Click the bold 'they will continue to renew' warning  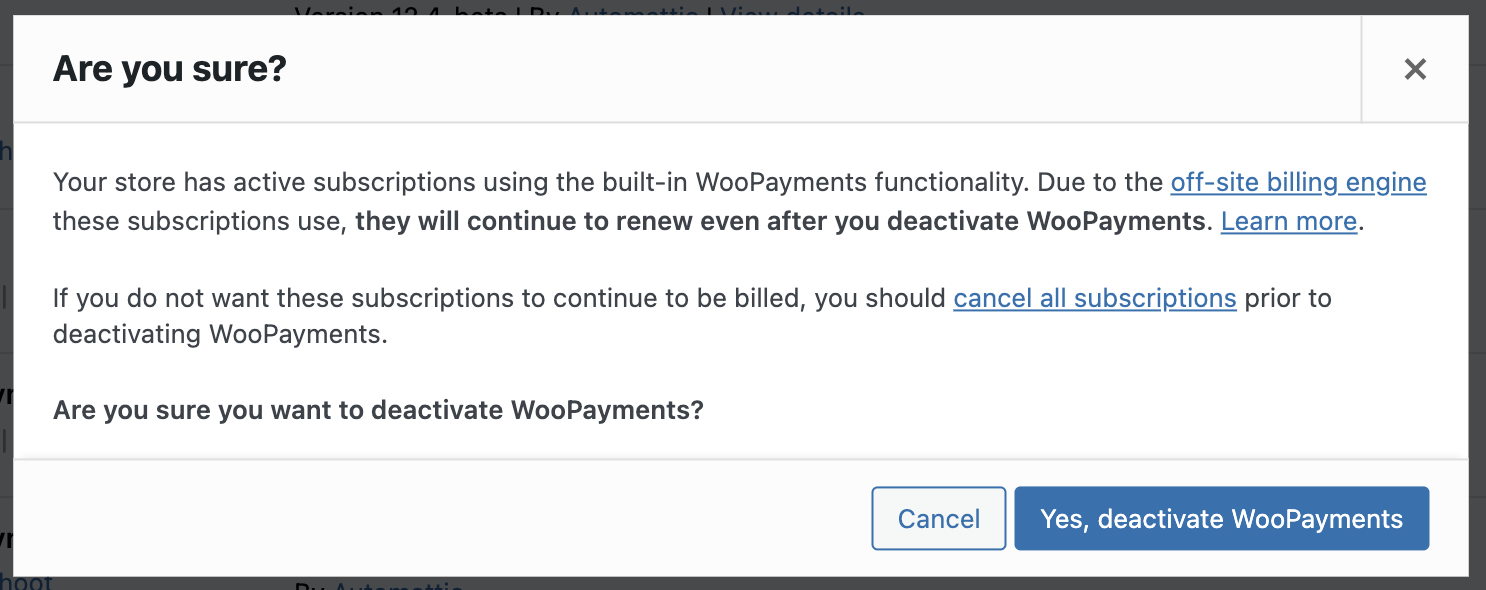click(x=780, y=221)
